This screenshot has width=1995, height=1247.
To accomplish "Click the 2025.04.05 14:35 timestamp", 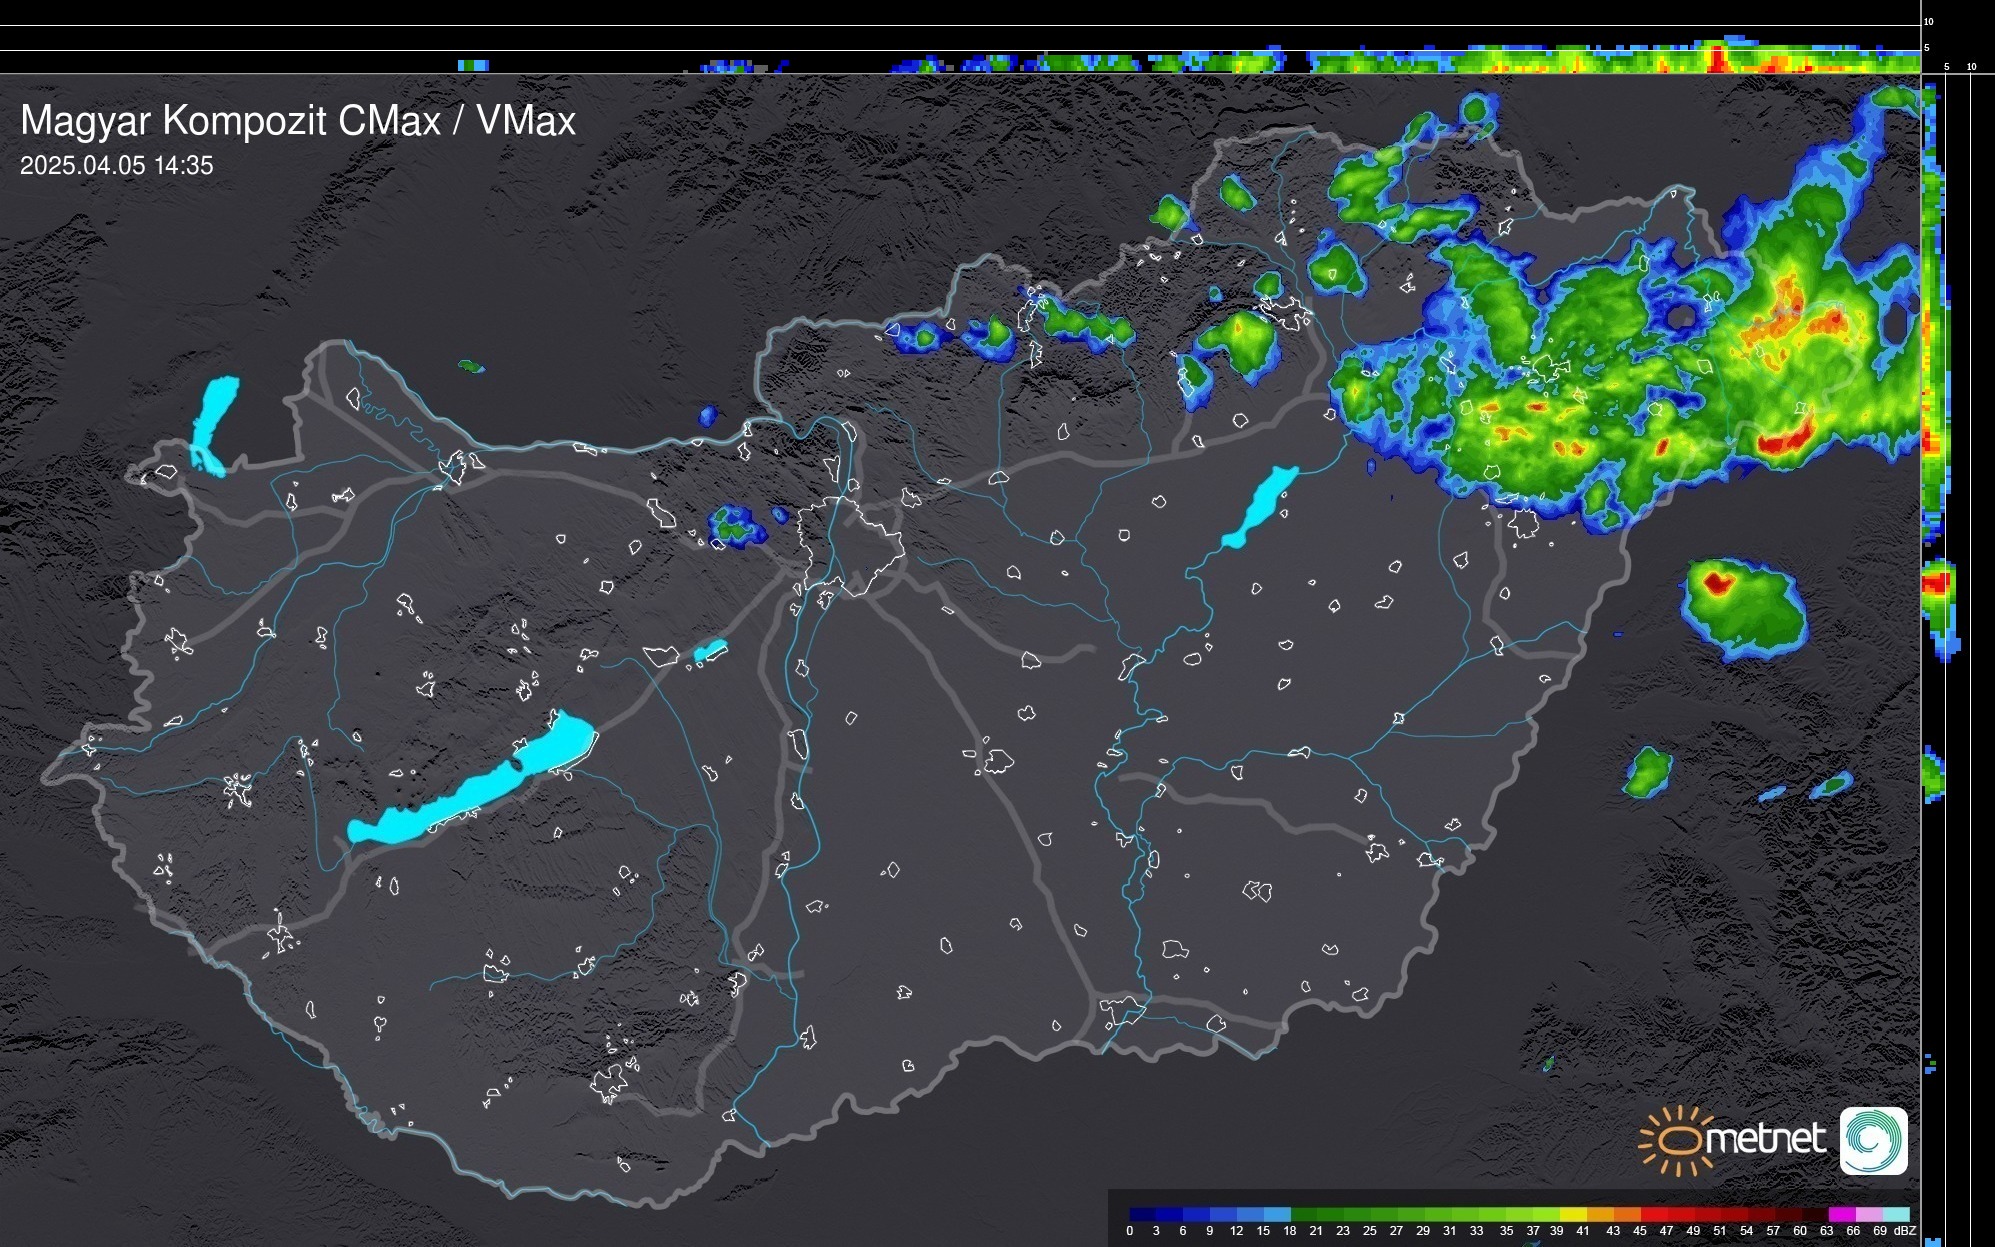I will click(x=117, y=166).
